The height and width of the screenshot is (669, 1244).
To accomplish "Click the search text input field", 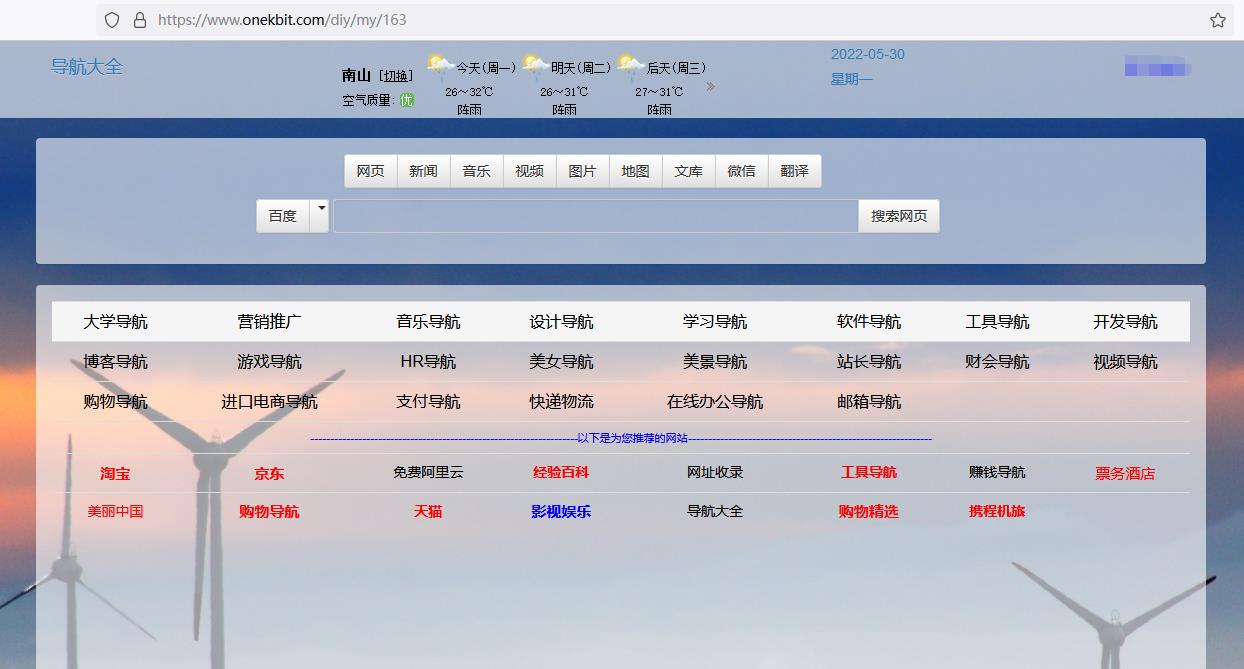I will point(596,216).
